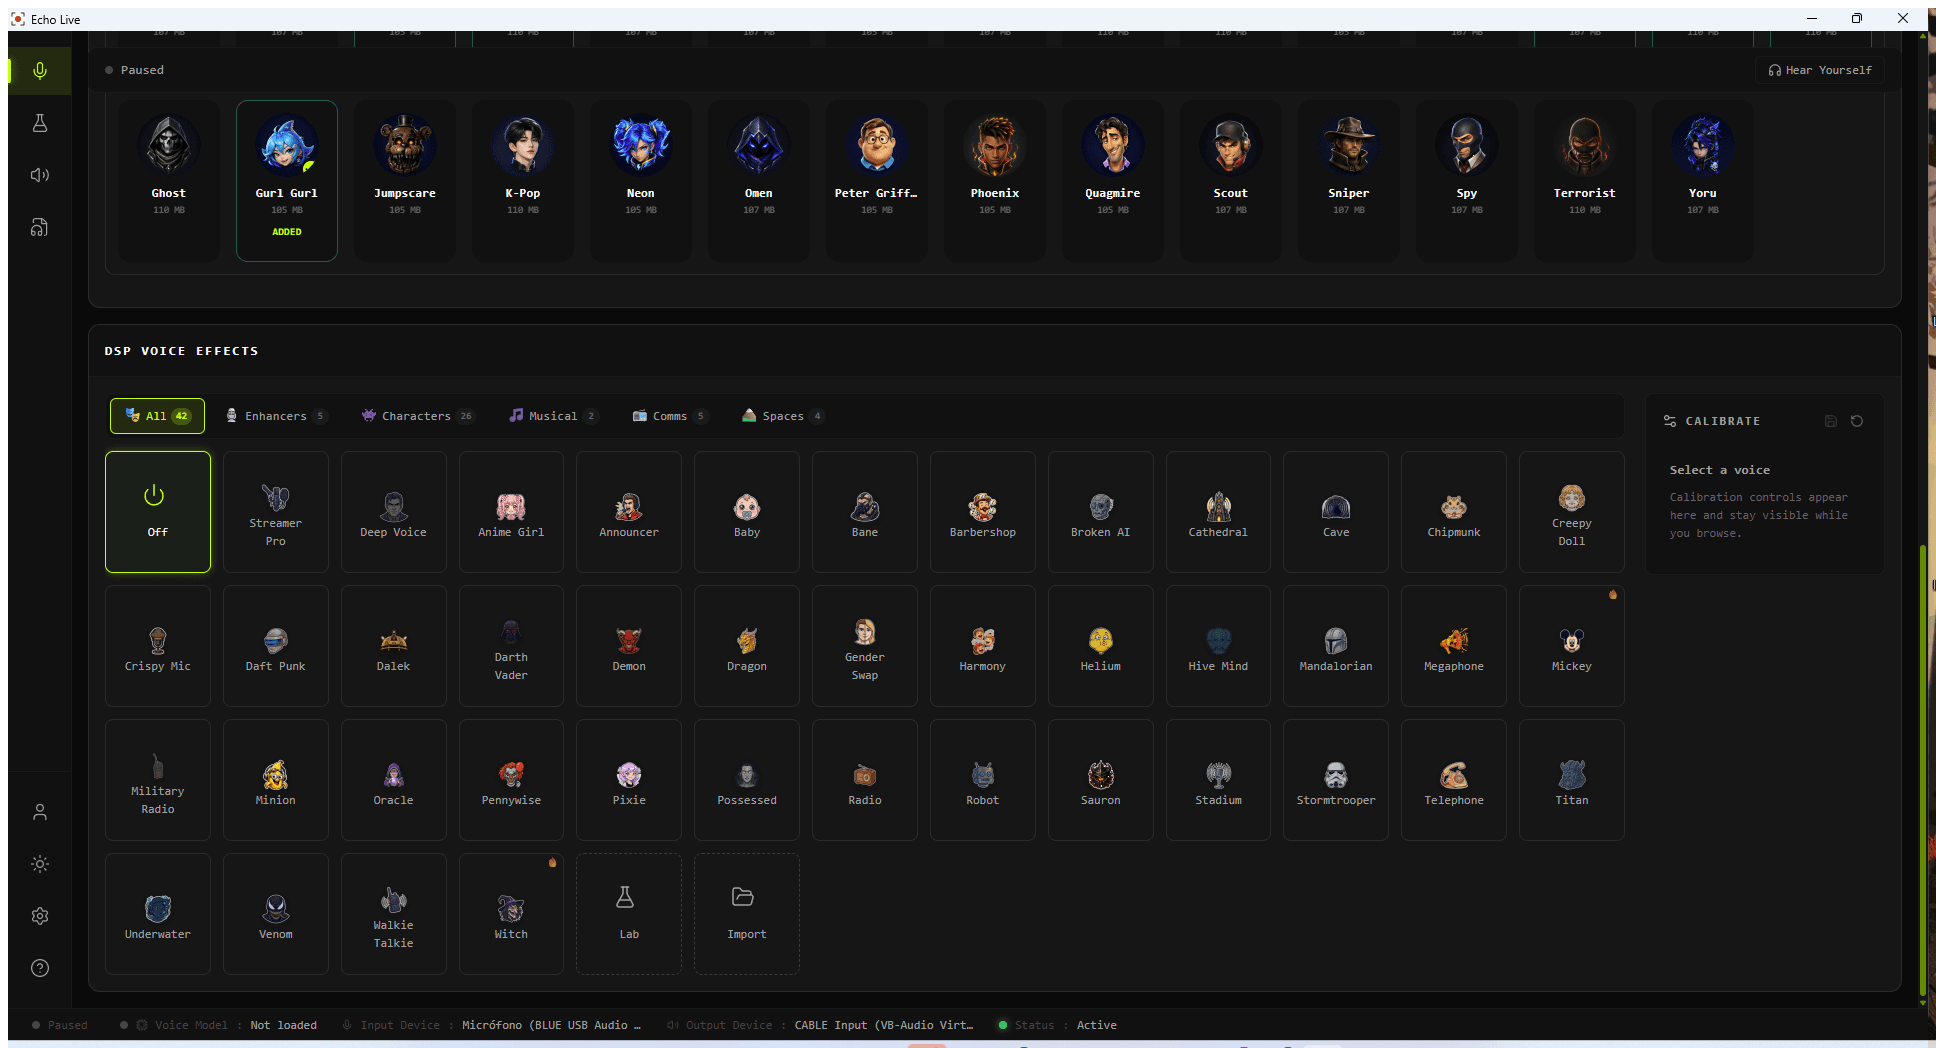Select the Gurl Gurl voice model card
This screenshot has width=1936, height=1048.
click(x=287, y=181)
